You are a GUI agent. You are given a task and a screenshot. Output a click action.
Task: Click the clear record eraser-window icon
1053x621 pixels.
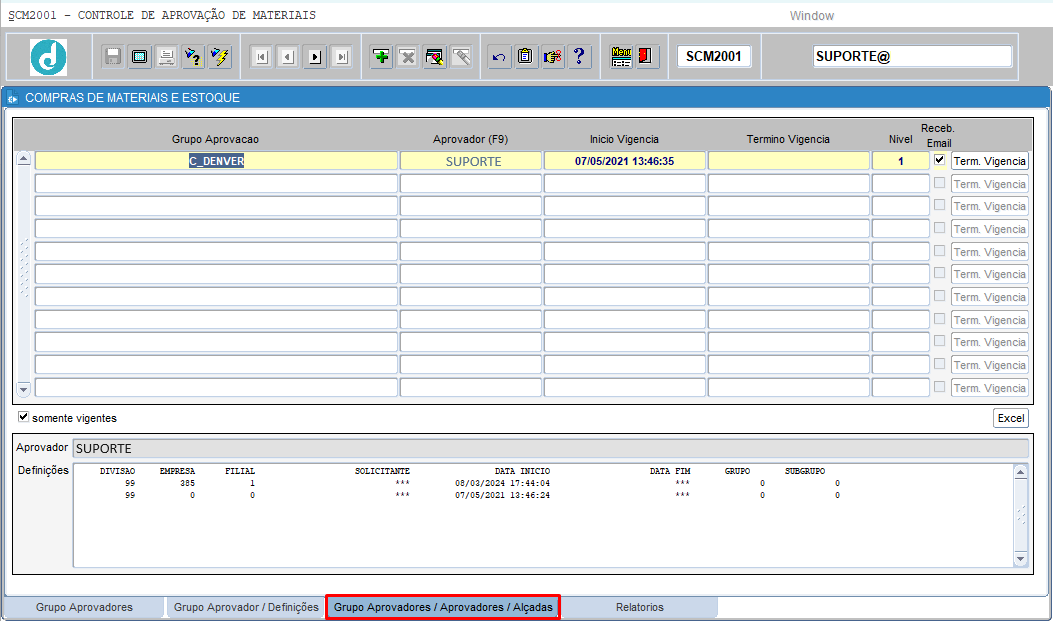click(434, 56)
